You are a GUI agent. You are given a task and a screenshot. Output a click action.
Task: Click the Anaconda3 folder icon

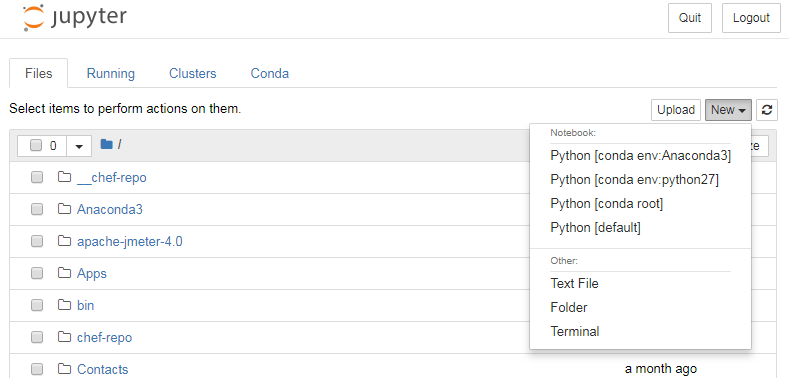(64, 209)
